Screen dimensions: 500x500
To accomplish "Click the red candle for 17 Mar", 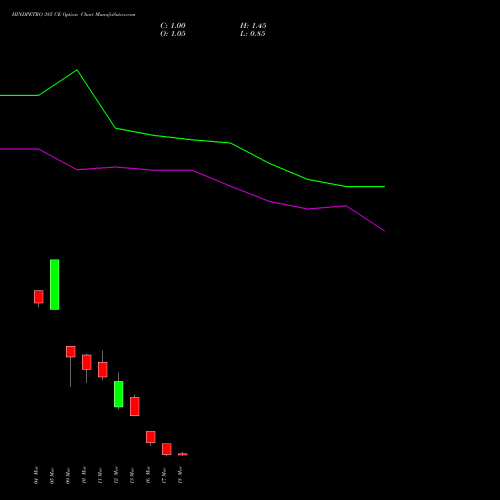I will pos(167,449).
